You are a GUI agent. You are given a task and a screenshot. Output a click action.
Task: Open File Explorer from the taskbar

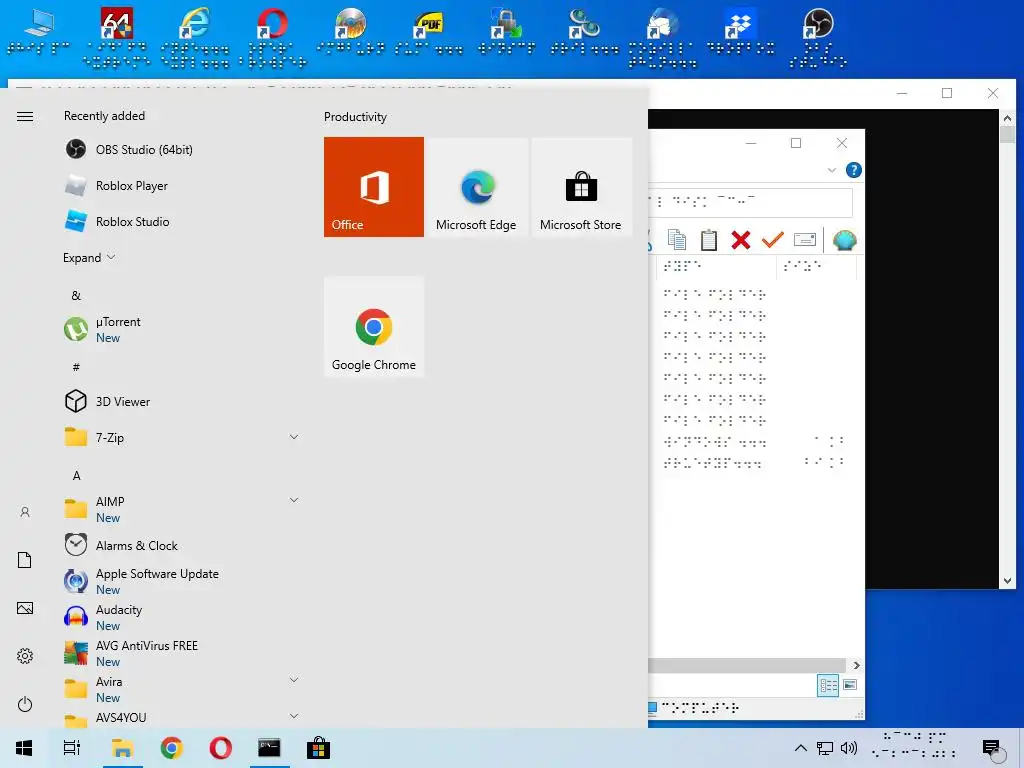[122, 748]
